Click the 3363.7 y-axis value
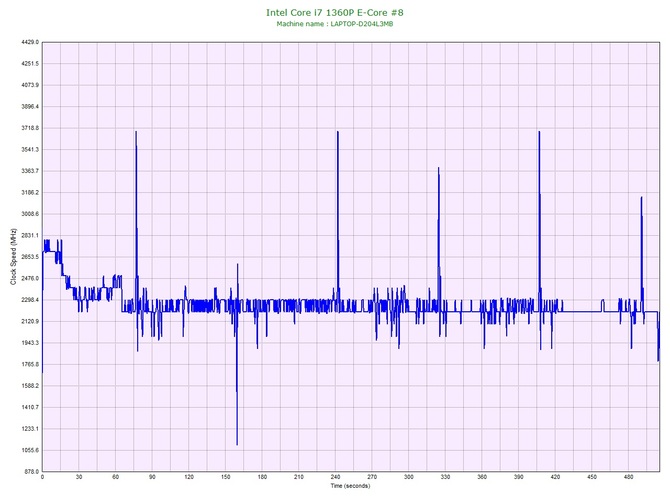This screenshot has width=670, height=503. pos(30,171)
